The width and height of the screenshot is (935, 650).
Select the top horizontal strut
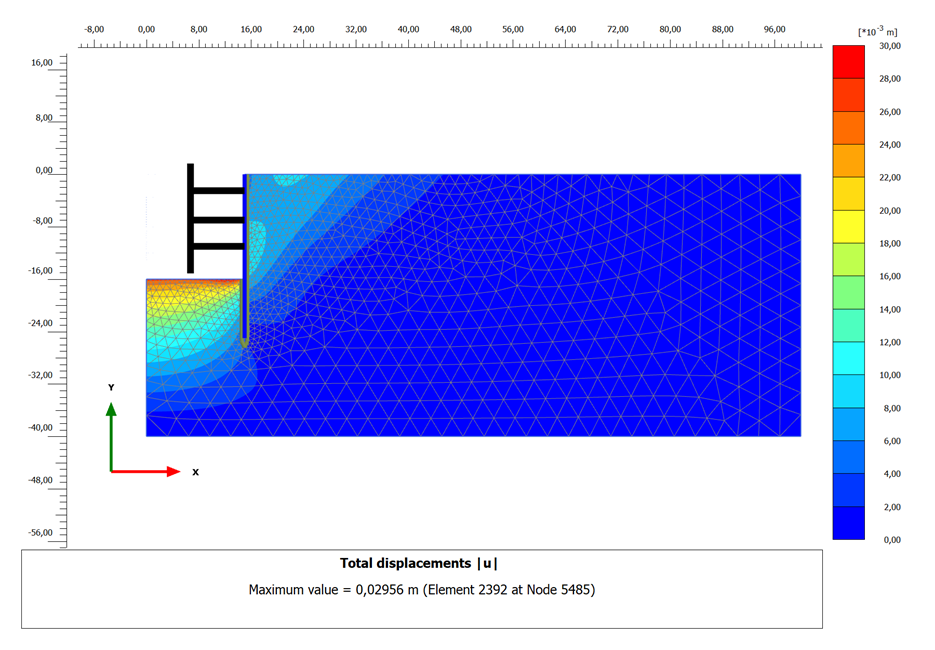[218, 190]
